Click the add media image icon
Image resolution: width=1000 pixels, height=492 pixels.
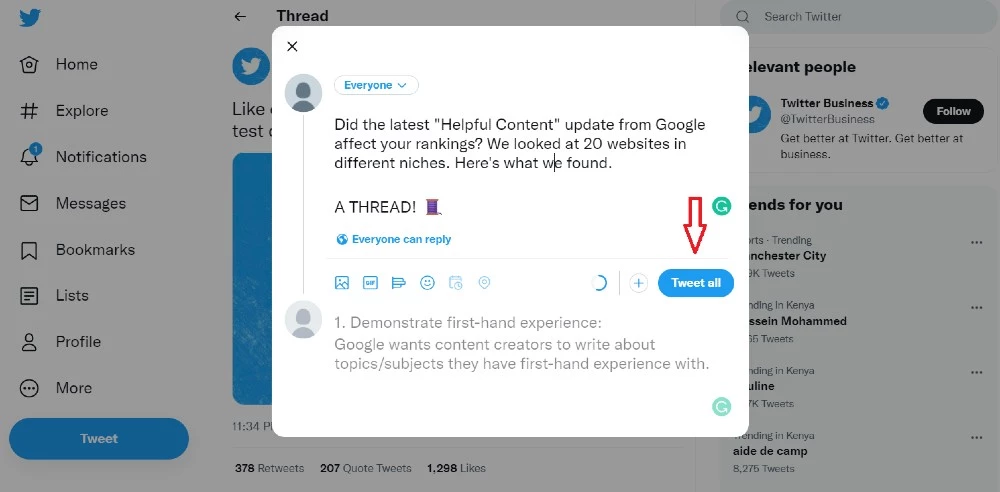342,283
